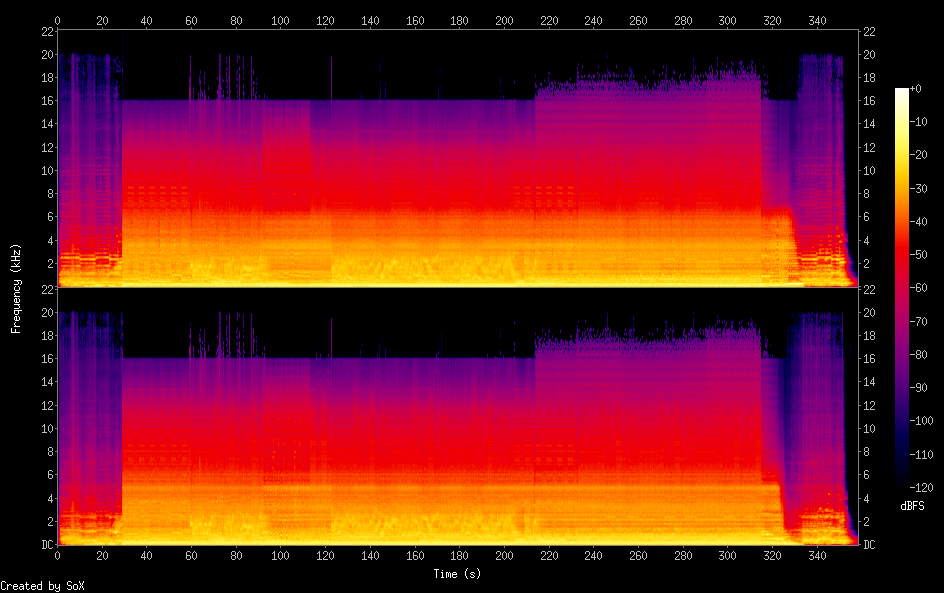This screenshot has width=944, height=593.
Task: Click the 'dBFS' colorbar label
Action: pyautogui.click(x=912, y=507)
